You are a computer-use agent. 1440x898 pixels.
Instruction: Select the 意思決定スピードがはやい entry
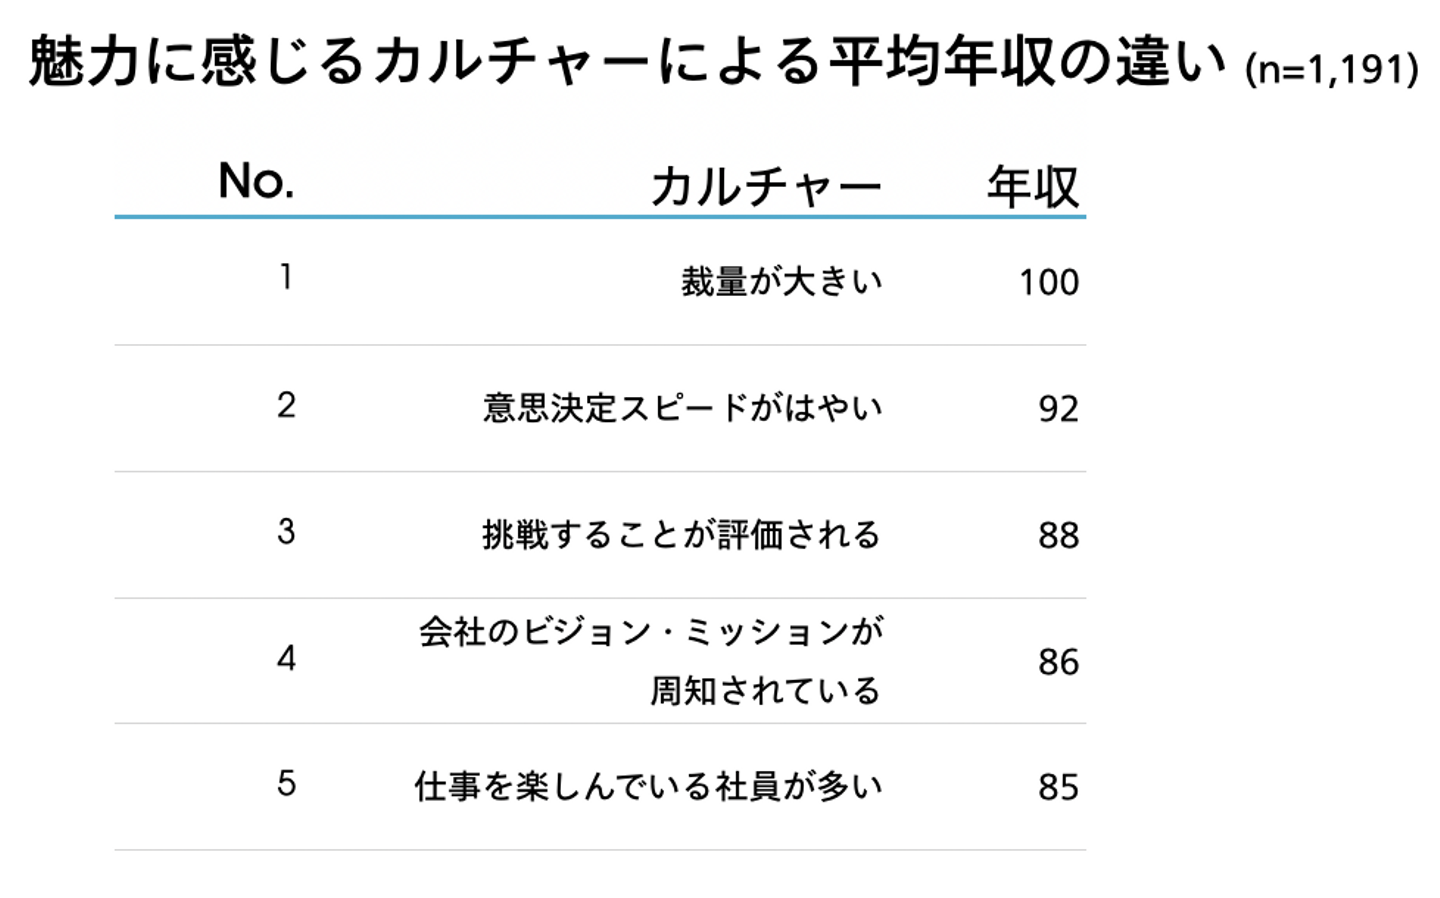click(683, 408)
